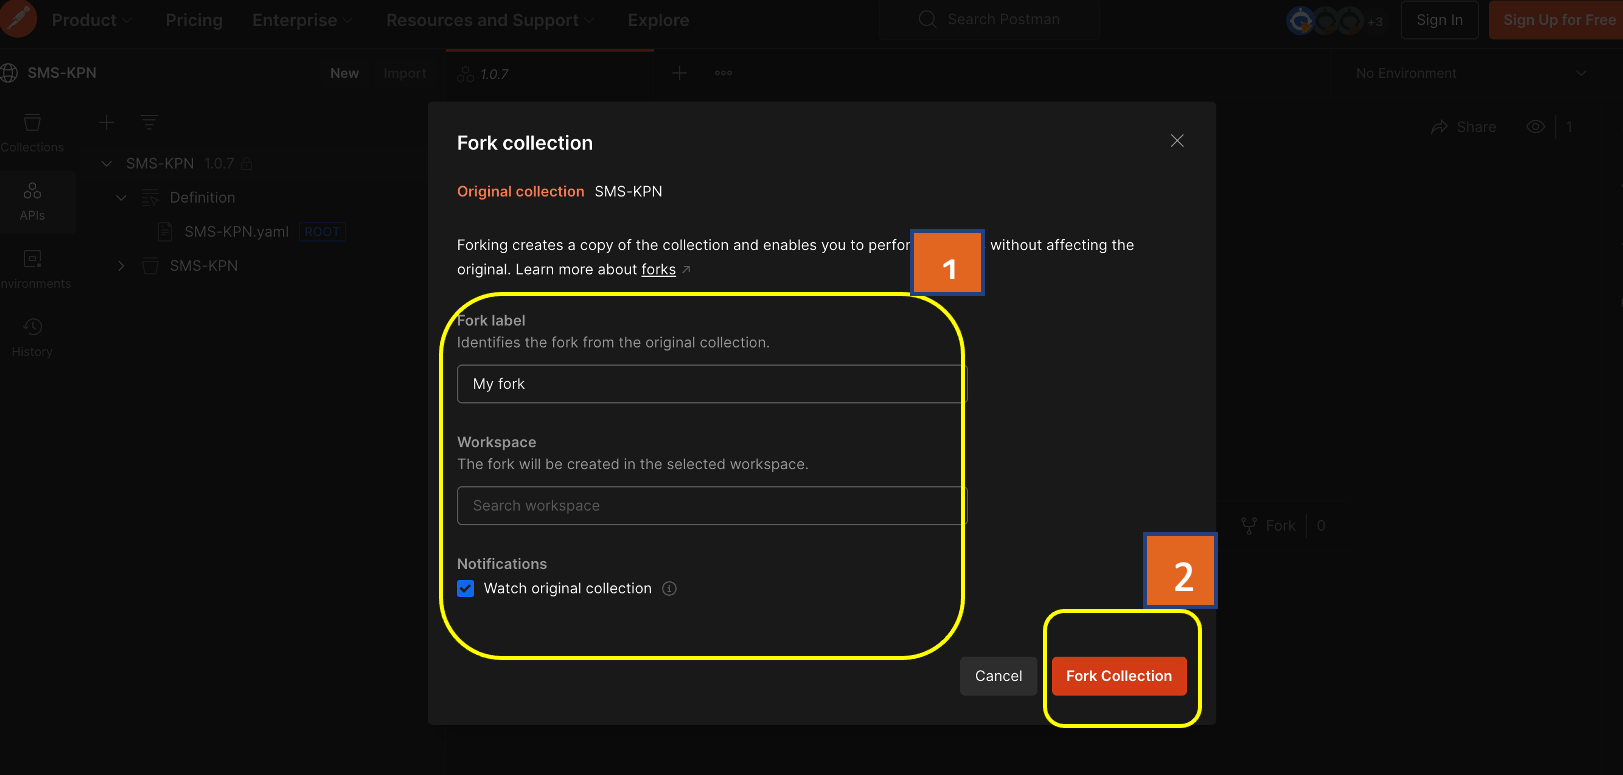Click the Sign In button
The width and height of the screenshot is (1623, 775).
(1439, 20)
